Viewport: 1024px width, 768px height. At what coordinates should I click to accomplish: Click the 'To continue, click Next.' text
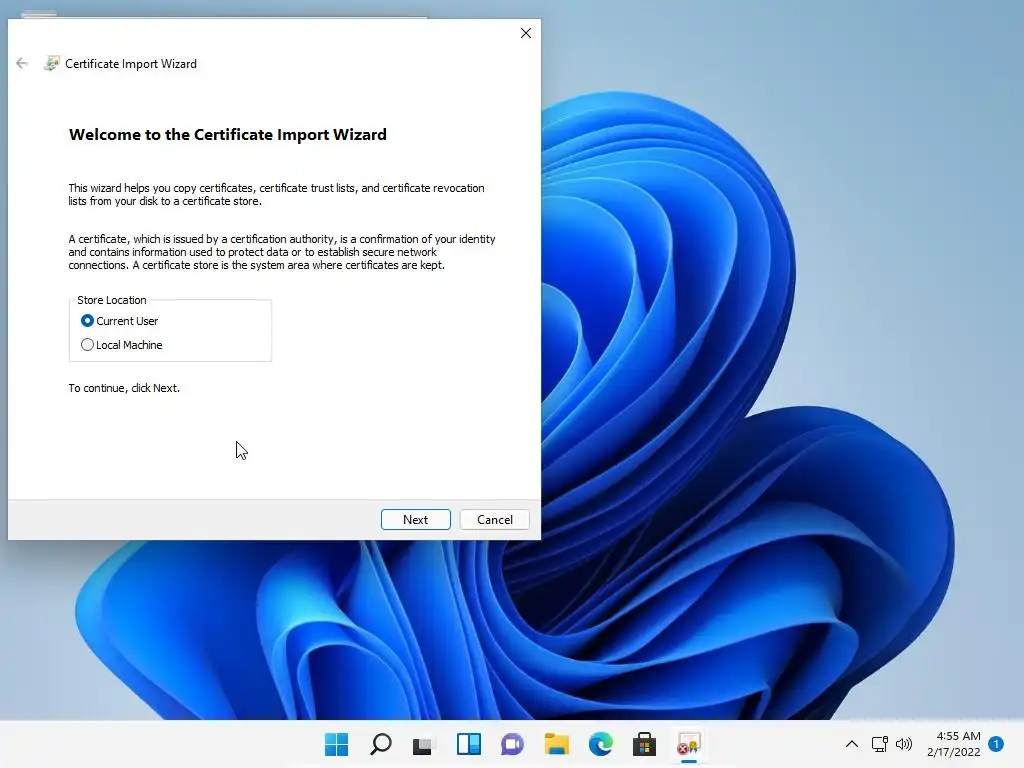coord(124,388)
